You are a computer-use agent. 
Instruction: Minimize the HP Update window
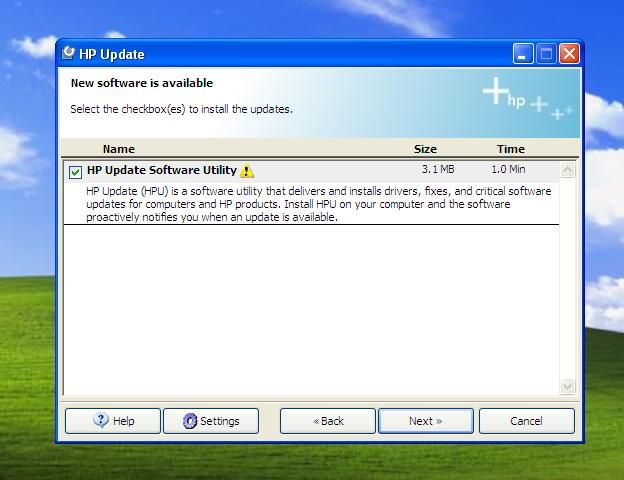click(523, 53)
